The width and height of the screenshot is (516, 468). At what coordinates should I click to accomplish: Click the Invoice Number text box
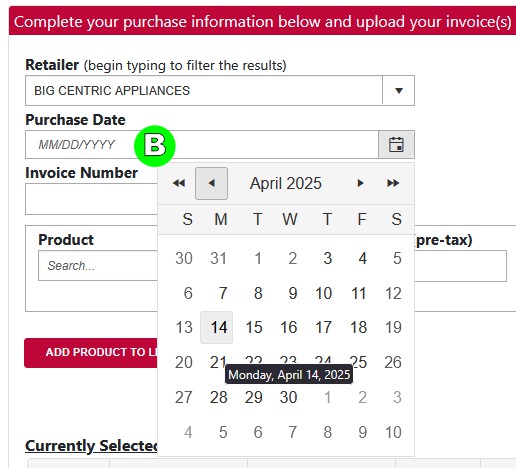pos(91,199)
